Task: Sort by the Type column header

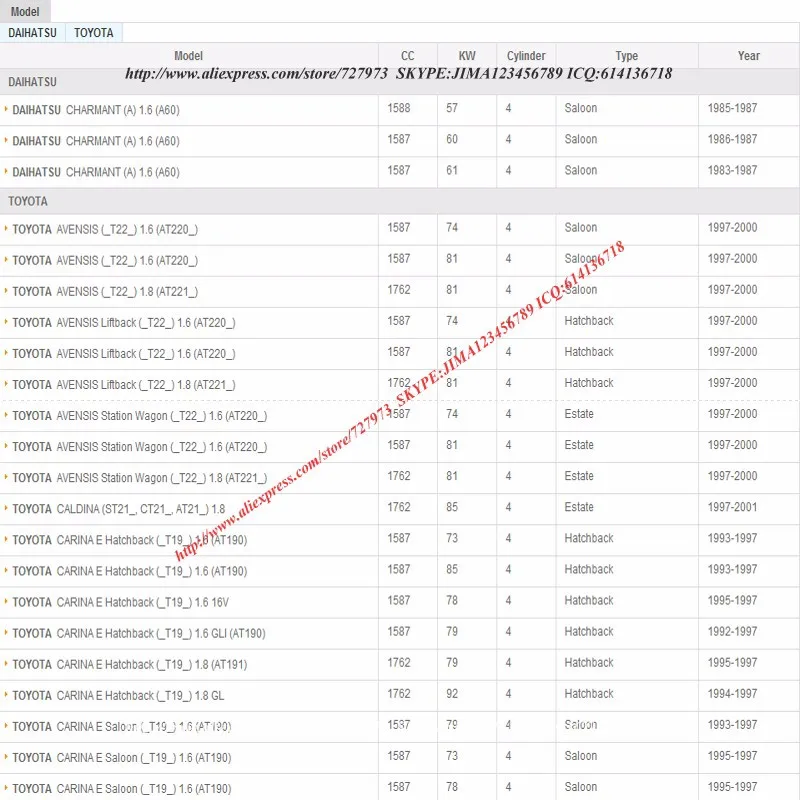Action: (x=627, y=56)
